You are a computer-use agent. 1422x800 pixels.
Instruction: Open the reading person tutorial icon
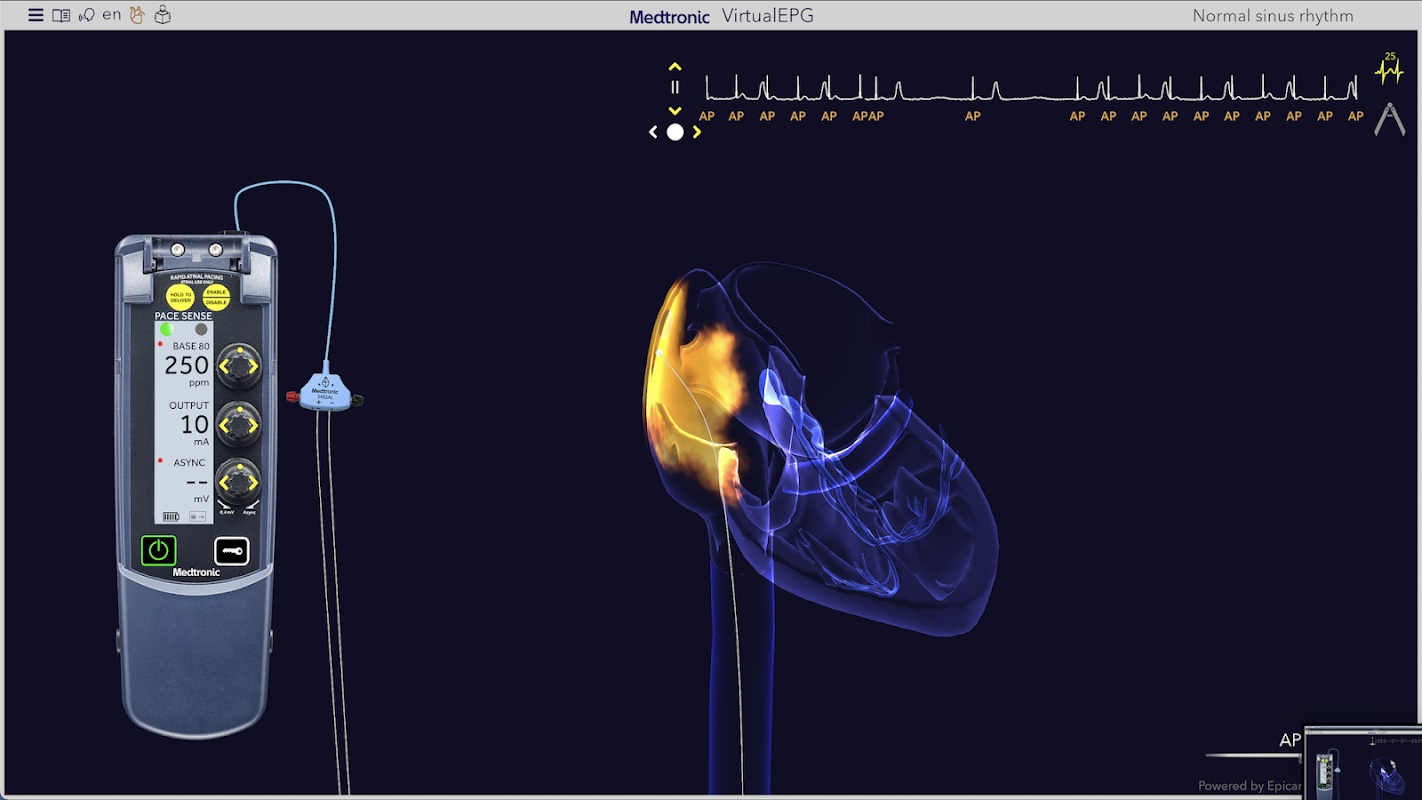point(163,15)
